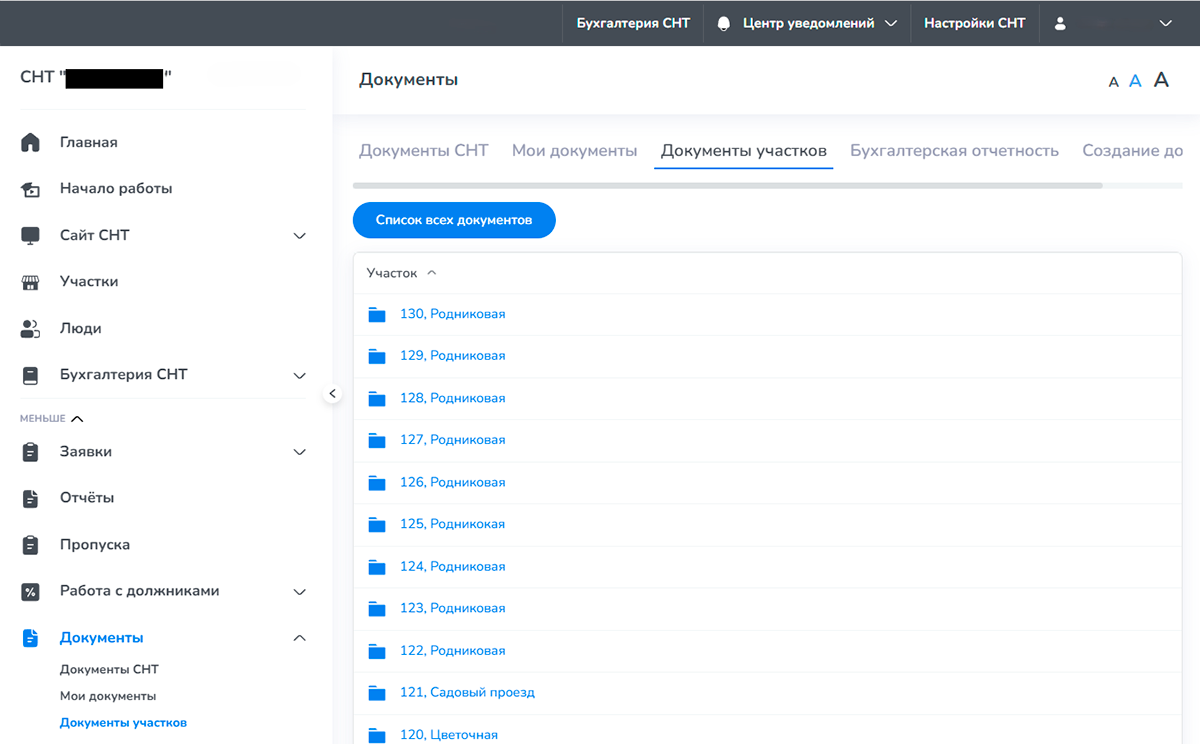Click the Участки storefront icon
The height and width of the screenshot is (744, 1200).
click(x=30, y=282)
